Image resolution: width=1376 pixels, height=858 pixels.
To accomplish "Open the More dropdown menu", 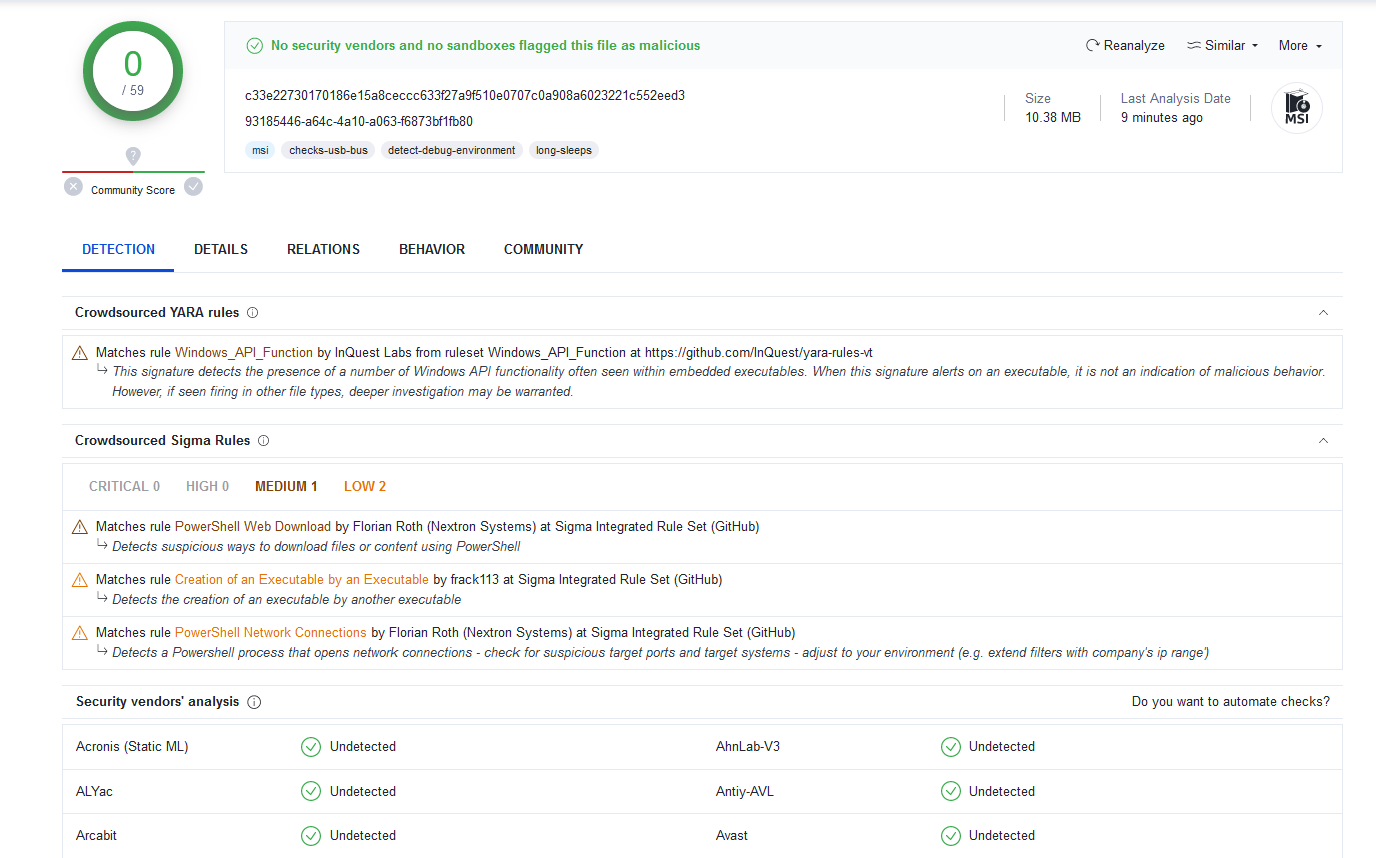I will pos(1299,45).
